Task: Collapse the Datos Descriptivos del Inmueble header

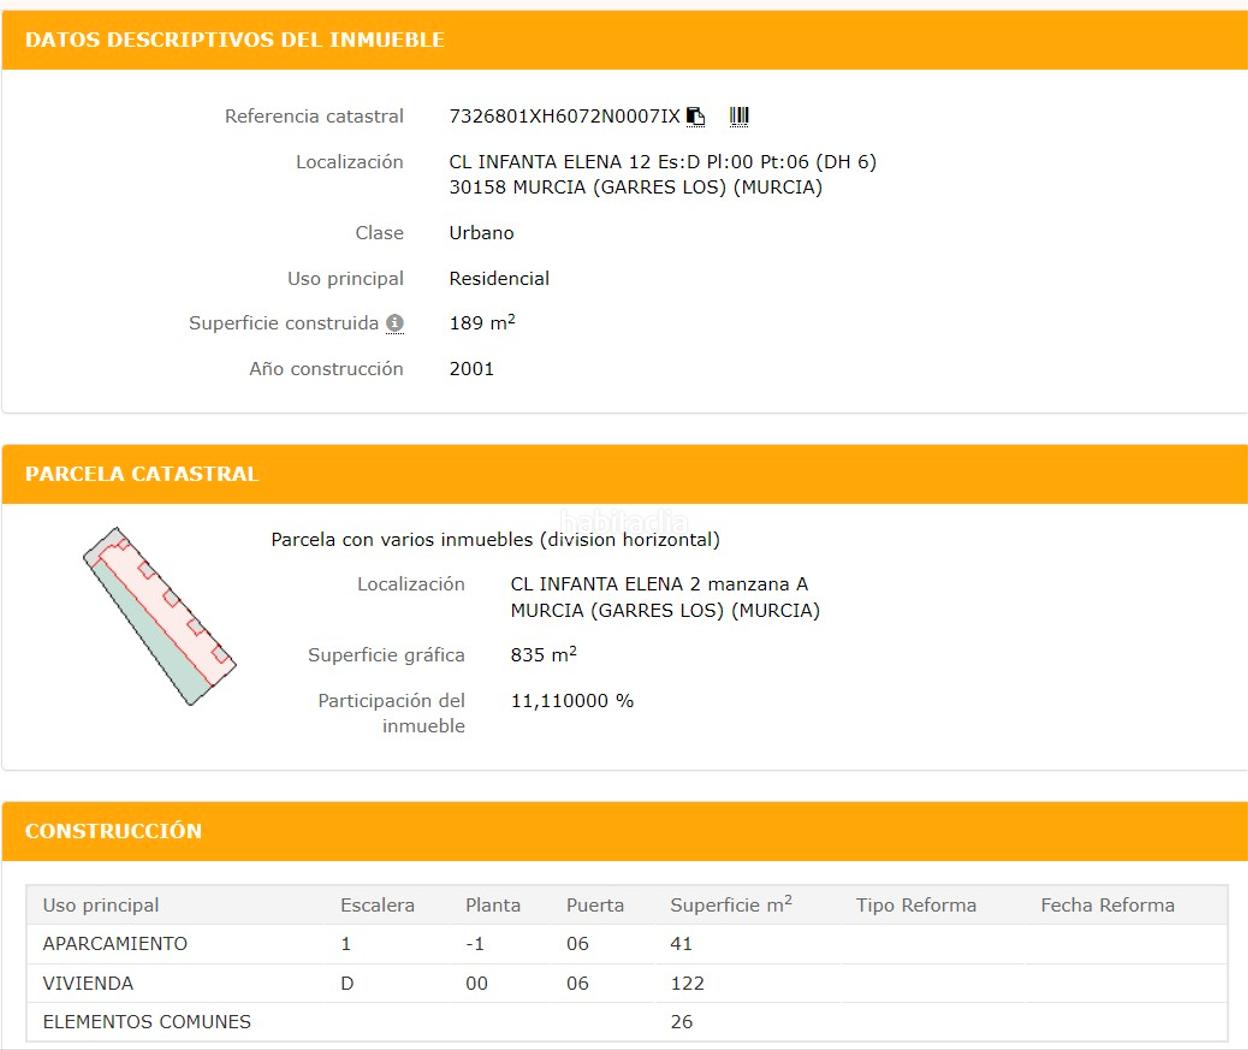Action: tap(234, 40)
